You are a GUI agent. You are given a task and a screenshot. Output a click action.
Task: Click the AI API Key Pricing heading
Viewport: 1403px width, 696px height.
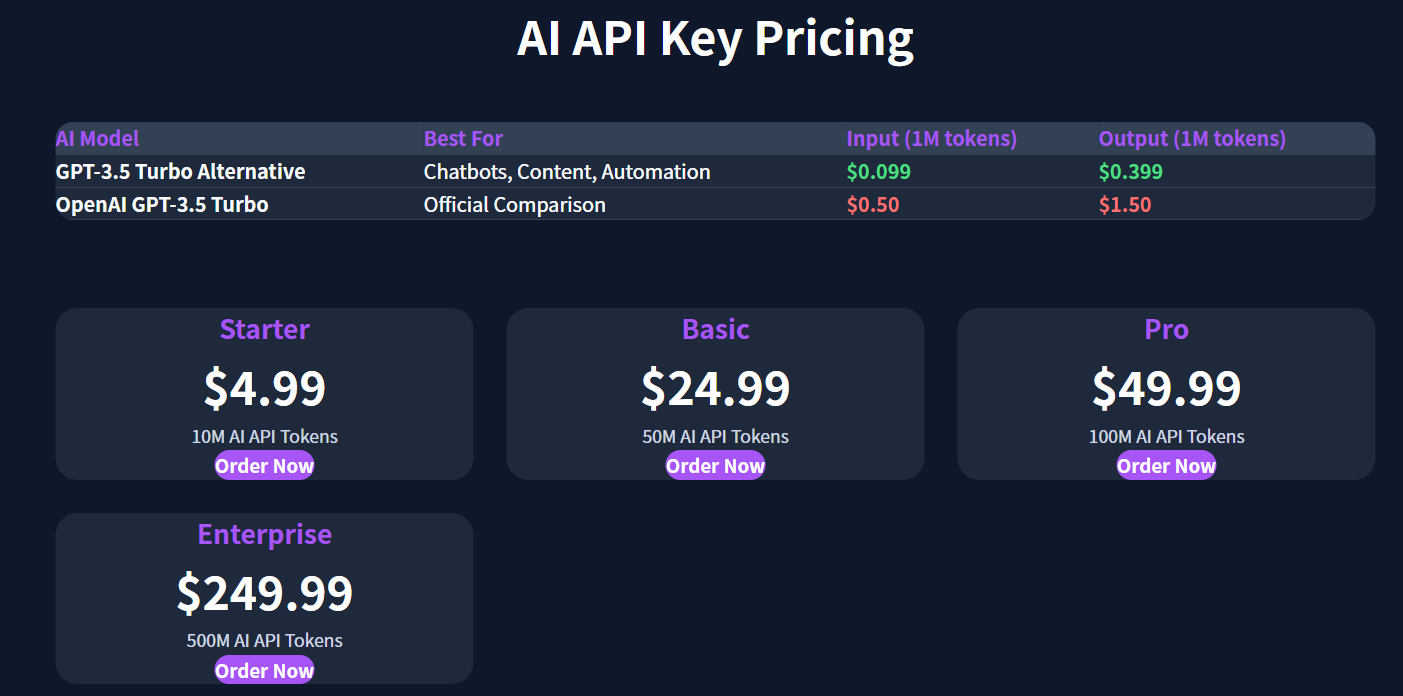(x=715, y=39)
